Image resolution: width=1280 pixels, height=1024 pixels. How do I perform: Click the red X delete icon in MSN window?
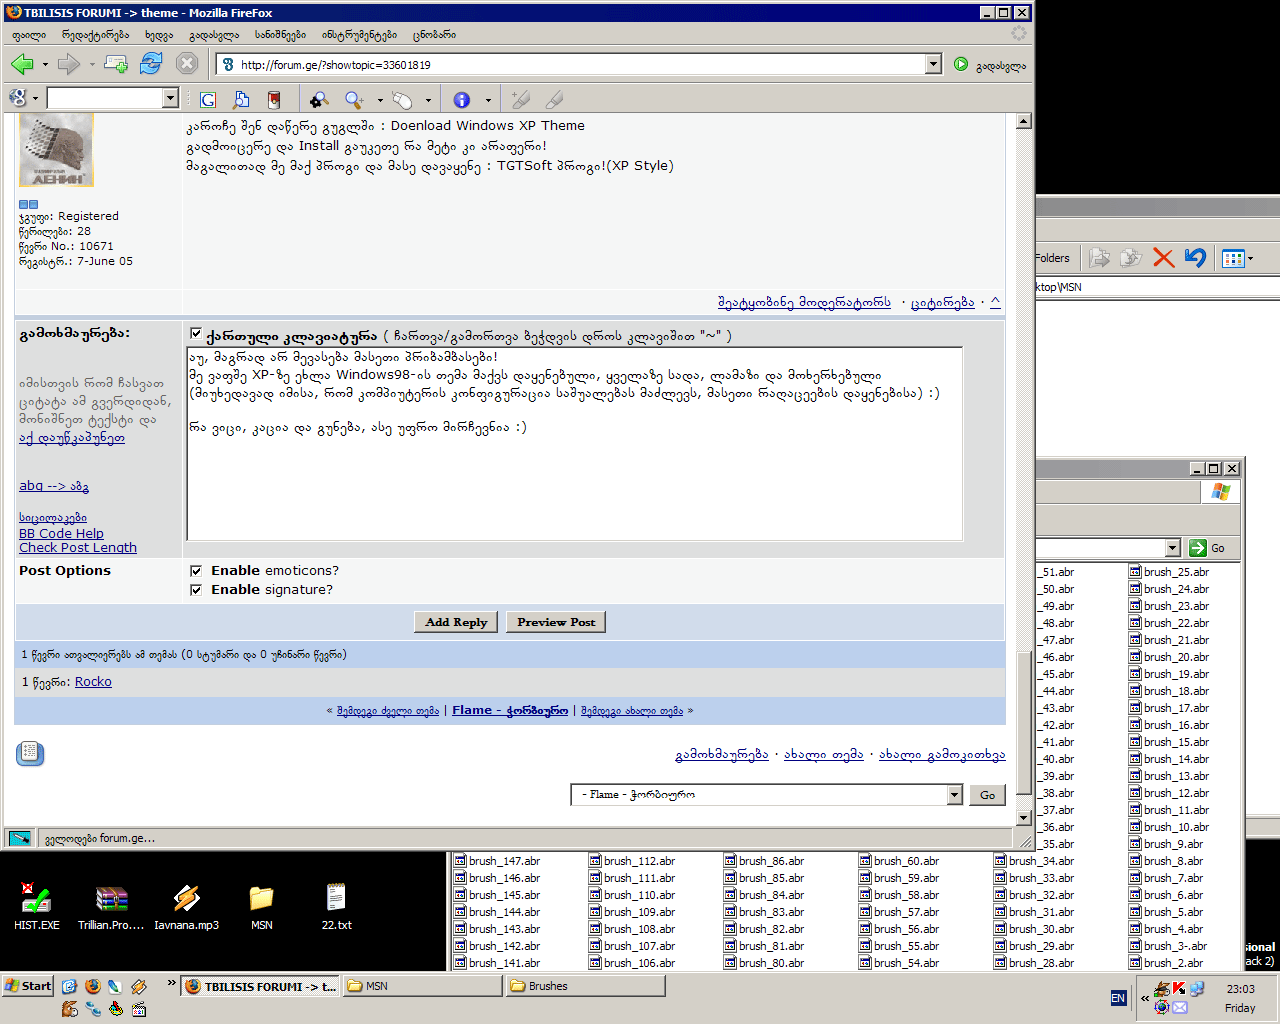pyautogui.click(x=1163, y=258)
